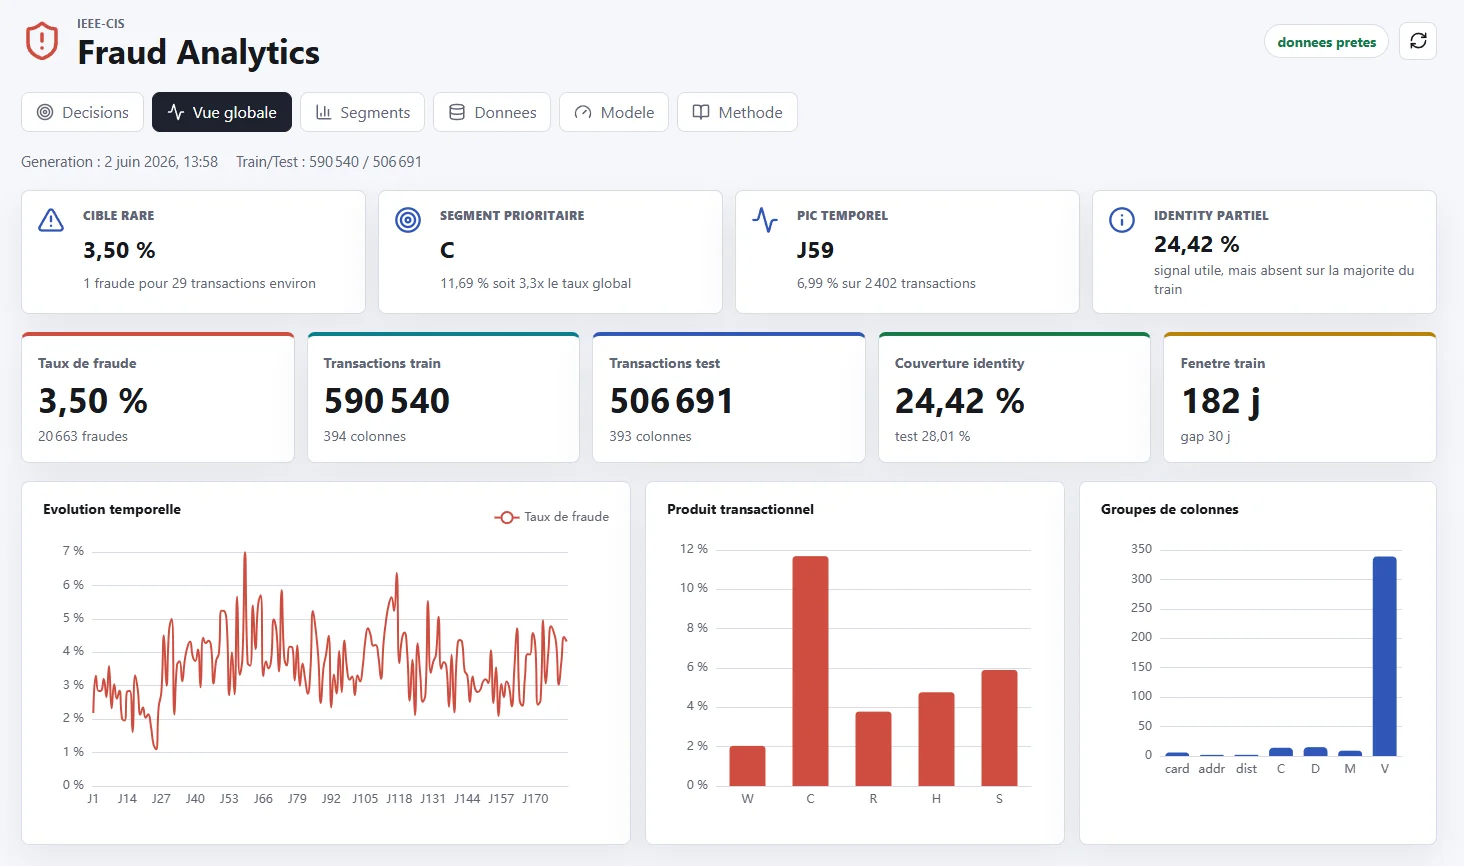
Task: Click the Produit transactionnel chart title
Action: tap(740, 509)
